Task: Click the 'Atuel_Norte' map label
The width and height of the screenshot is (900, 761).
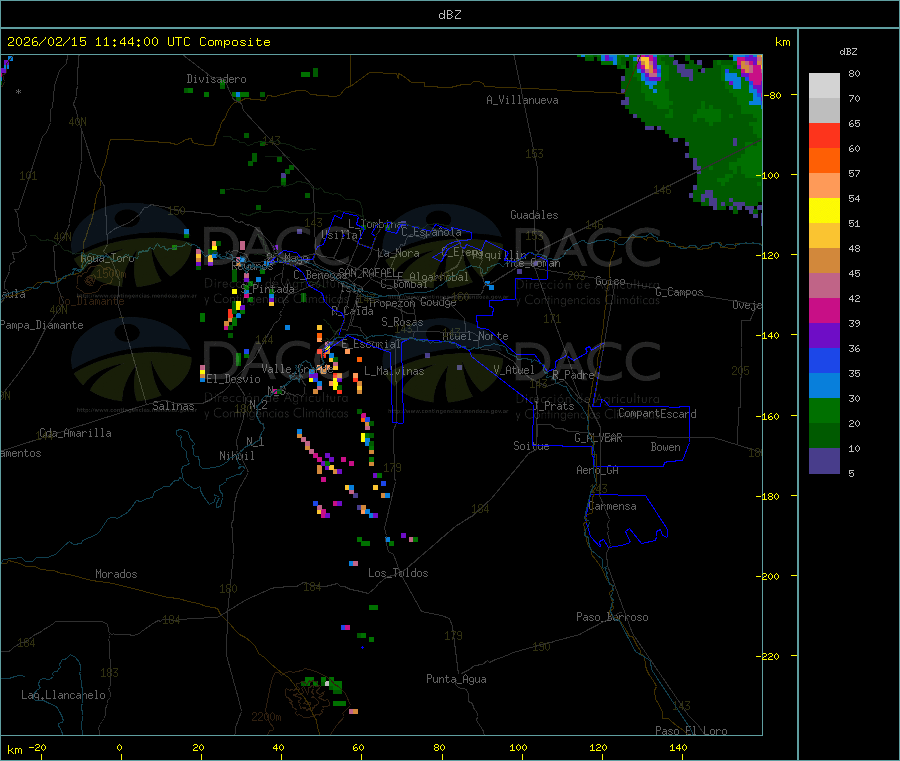Action: 475,336
